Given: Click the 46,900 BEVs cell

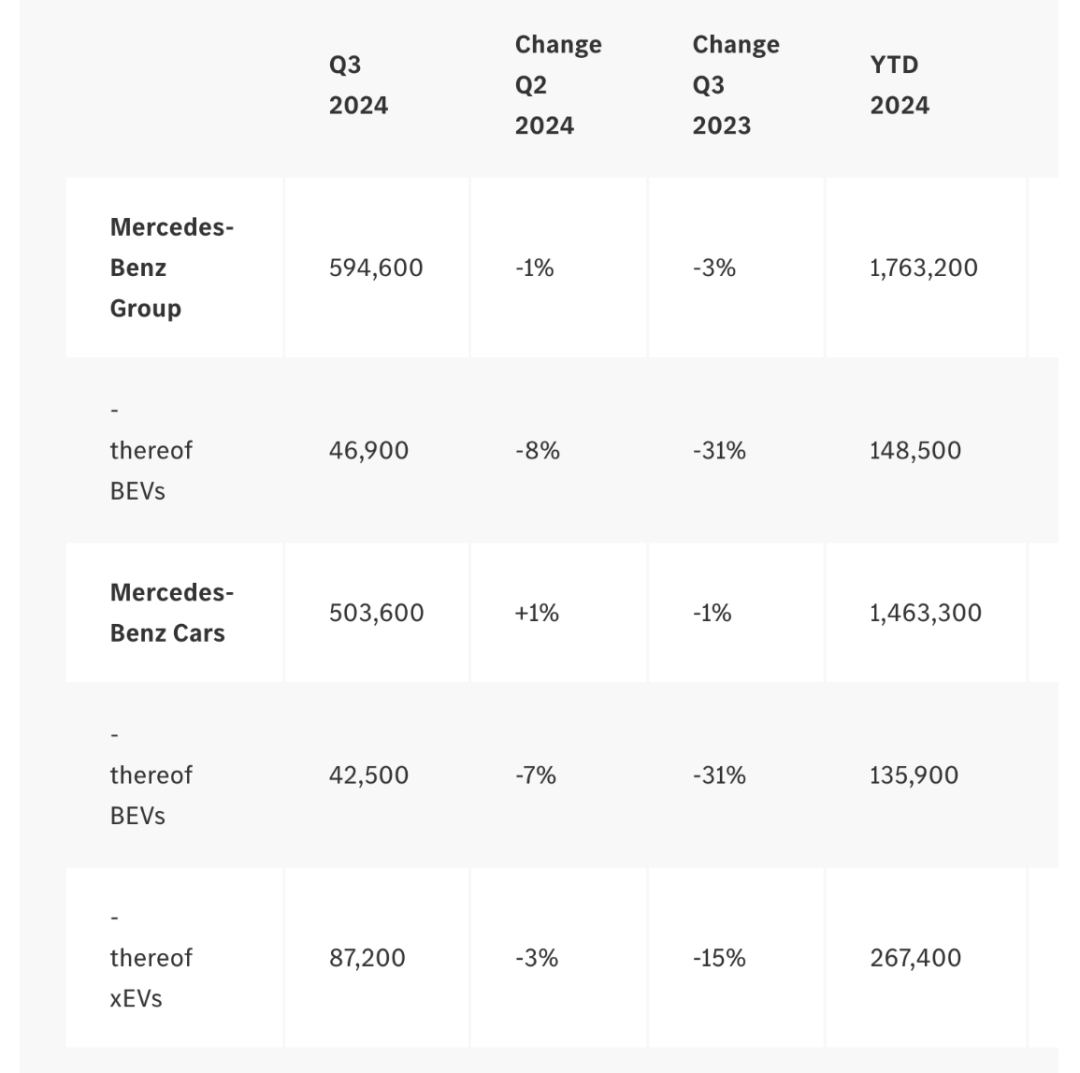Looking at the screenshot, I should [368, 450].
